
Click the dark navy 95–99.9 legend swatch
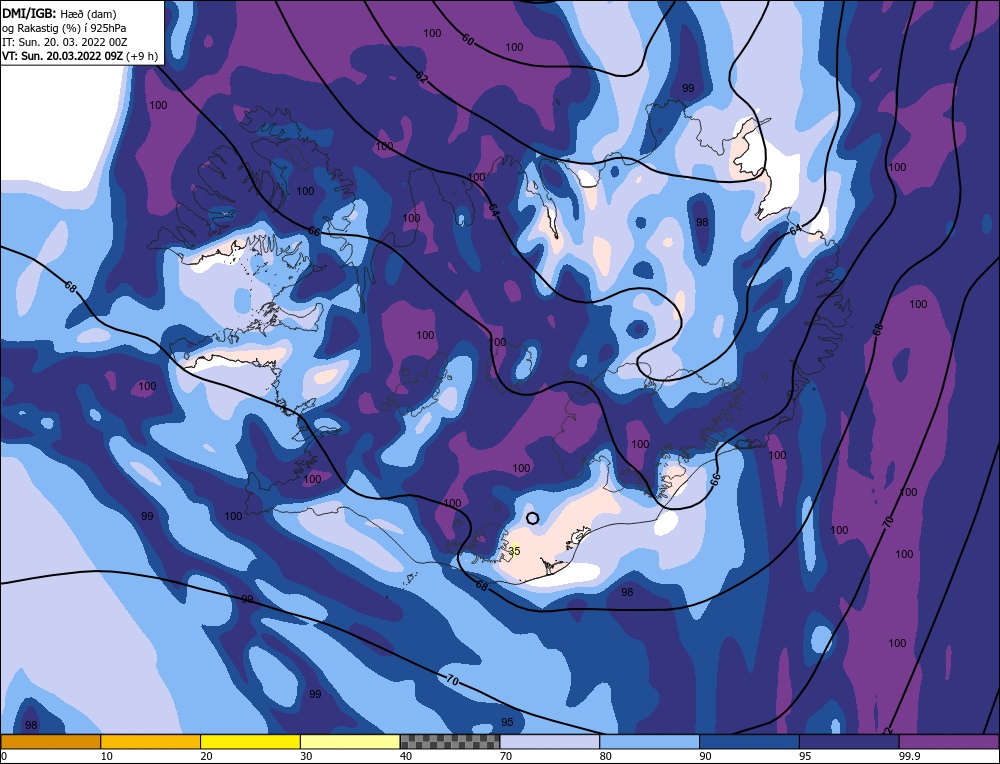849,741
